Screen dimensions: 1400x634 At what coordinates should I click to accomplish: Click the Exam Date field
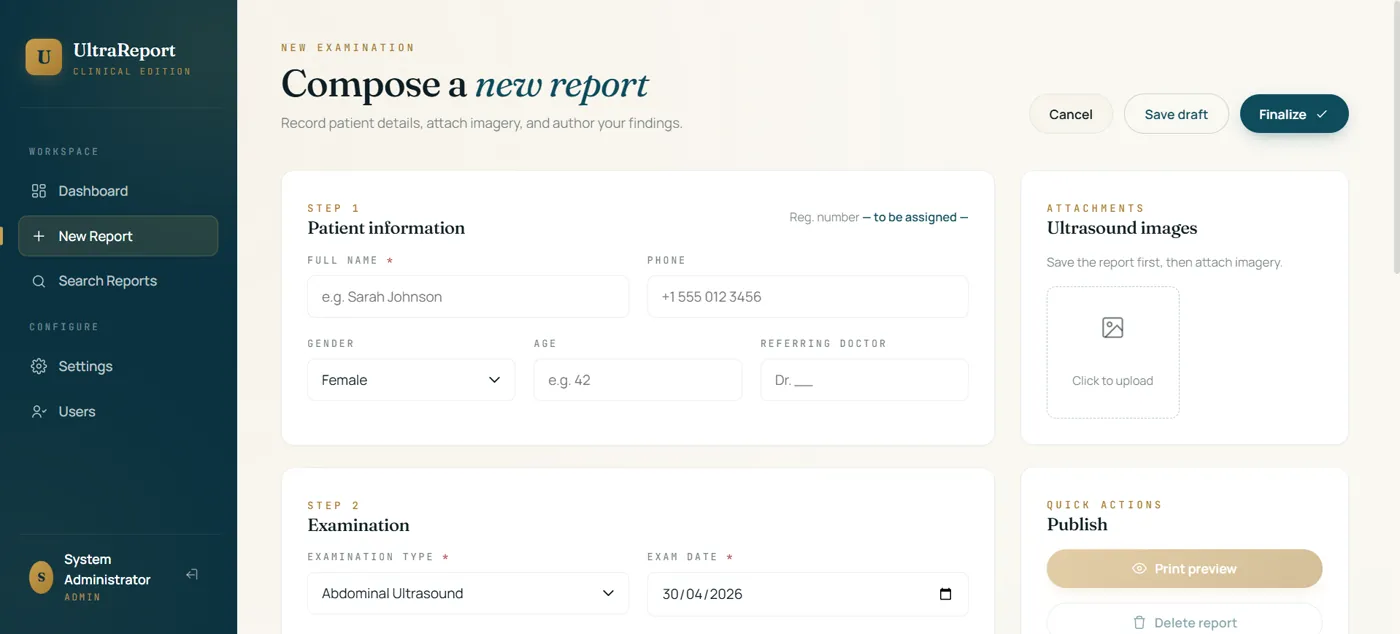[x=808, y=593]
